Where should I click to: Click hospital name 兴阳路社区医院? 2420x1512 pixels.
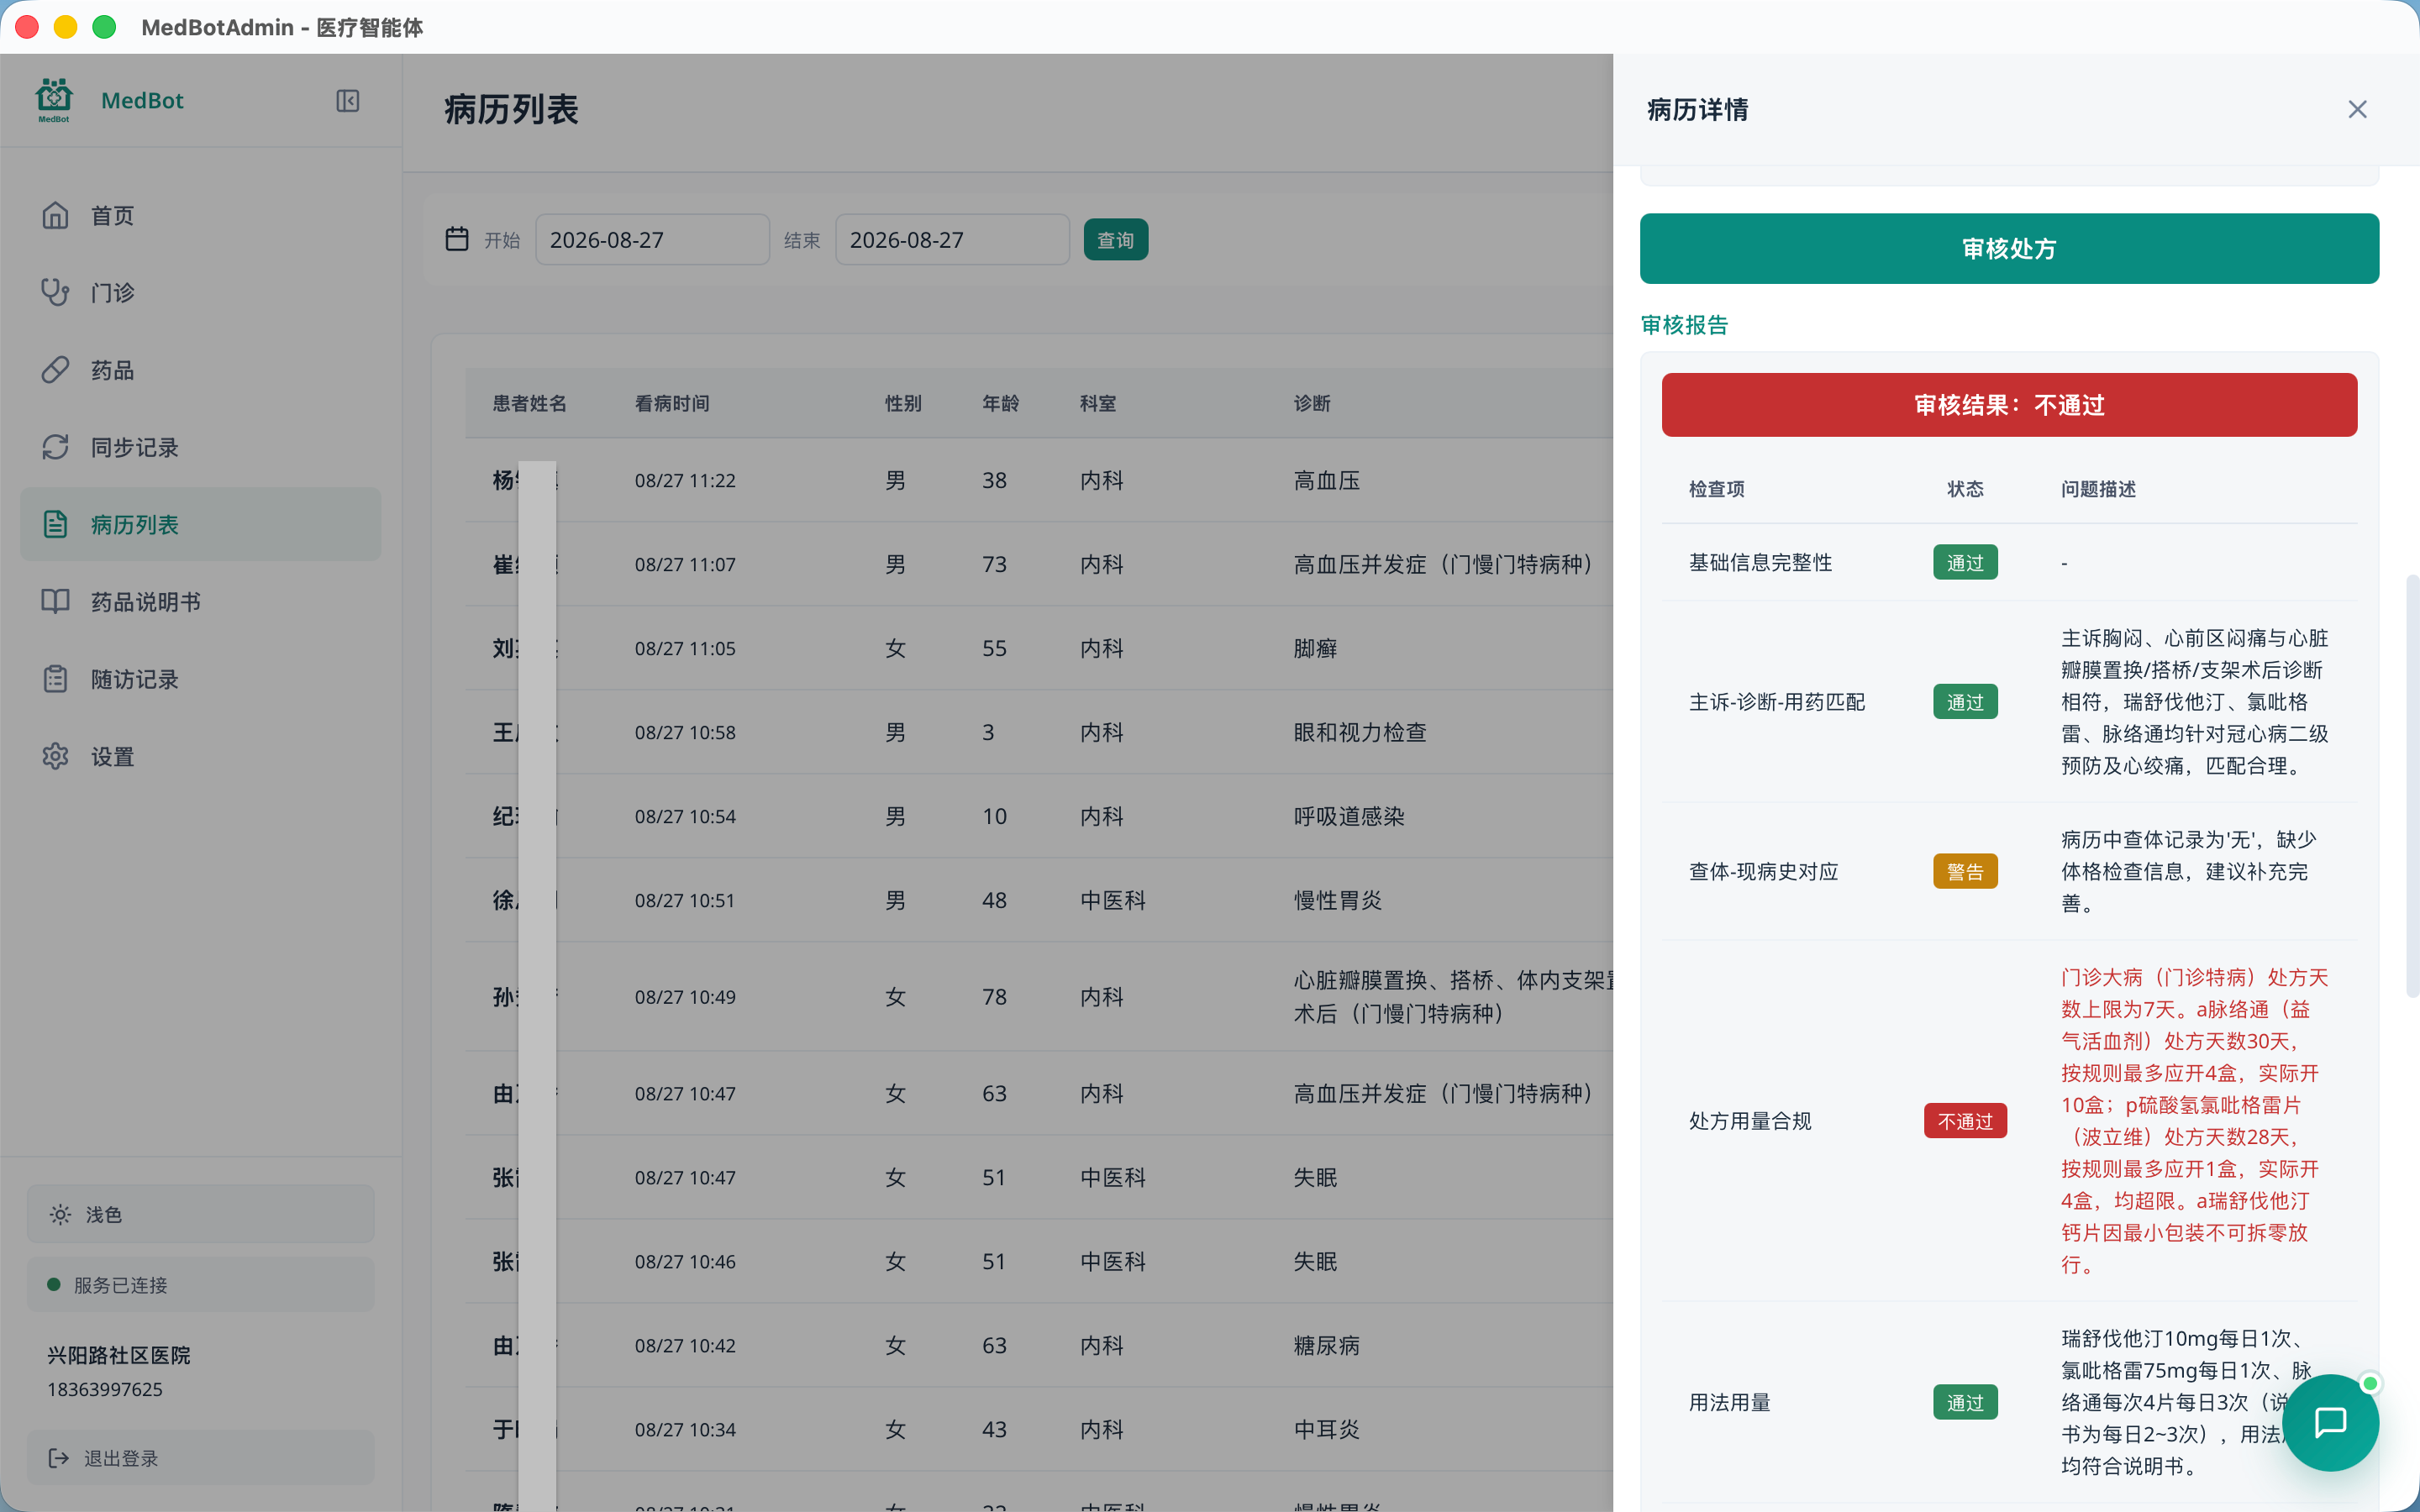[119, 1355]
